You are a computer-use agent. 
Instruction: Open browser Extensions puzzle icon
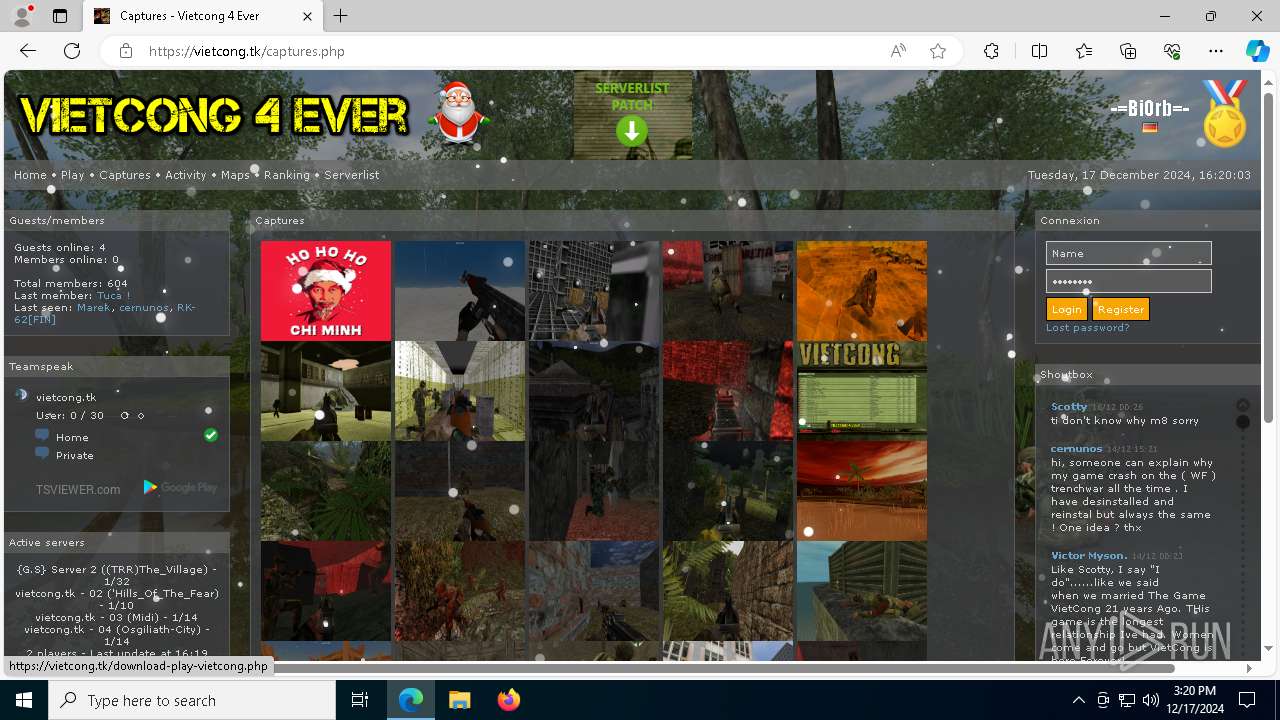tap(991, 51)
